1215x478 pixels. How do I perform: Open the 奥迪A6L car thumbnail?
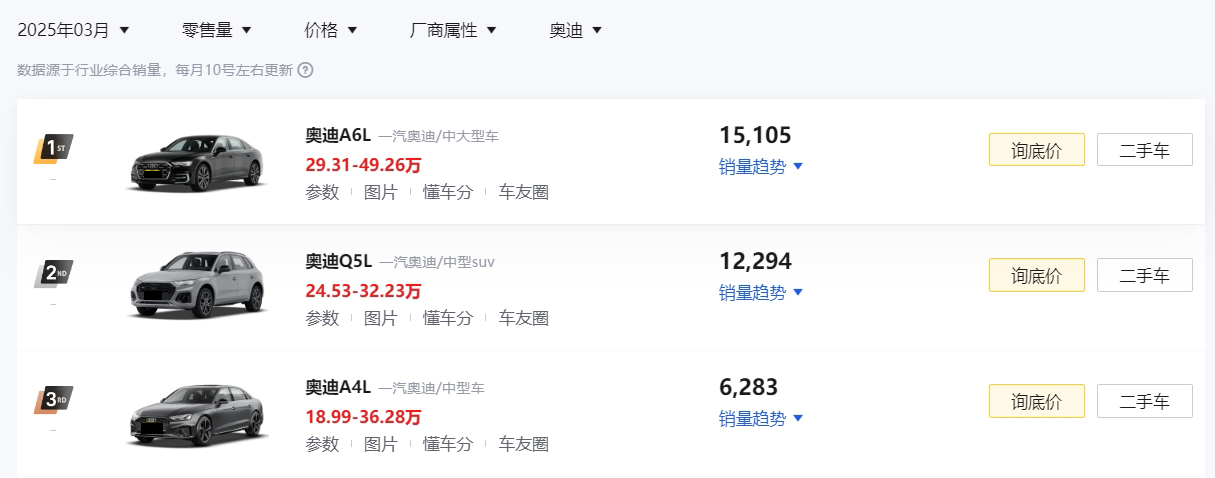tap(198, 162)
